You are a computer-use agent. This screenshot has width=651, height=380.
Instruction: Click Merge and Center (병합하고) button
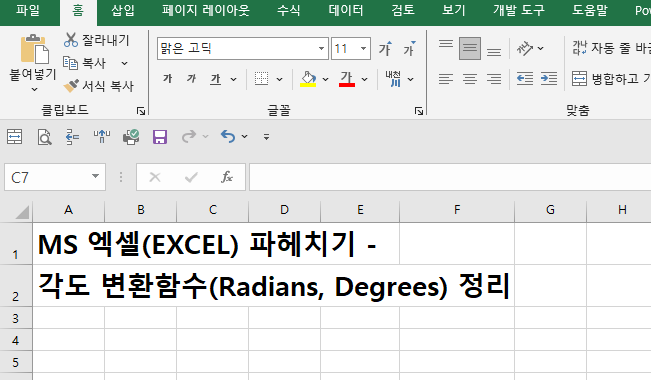[x=611, y=78]
